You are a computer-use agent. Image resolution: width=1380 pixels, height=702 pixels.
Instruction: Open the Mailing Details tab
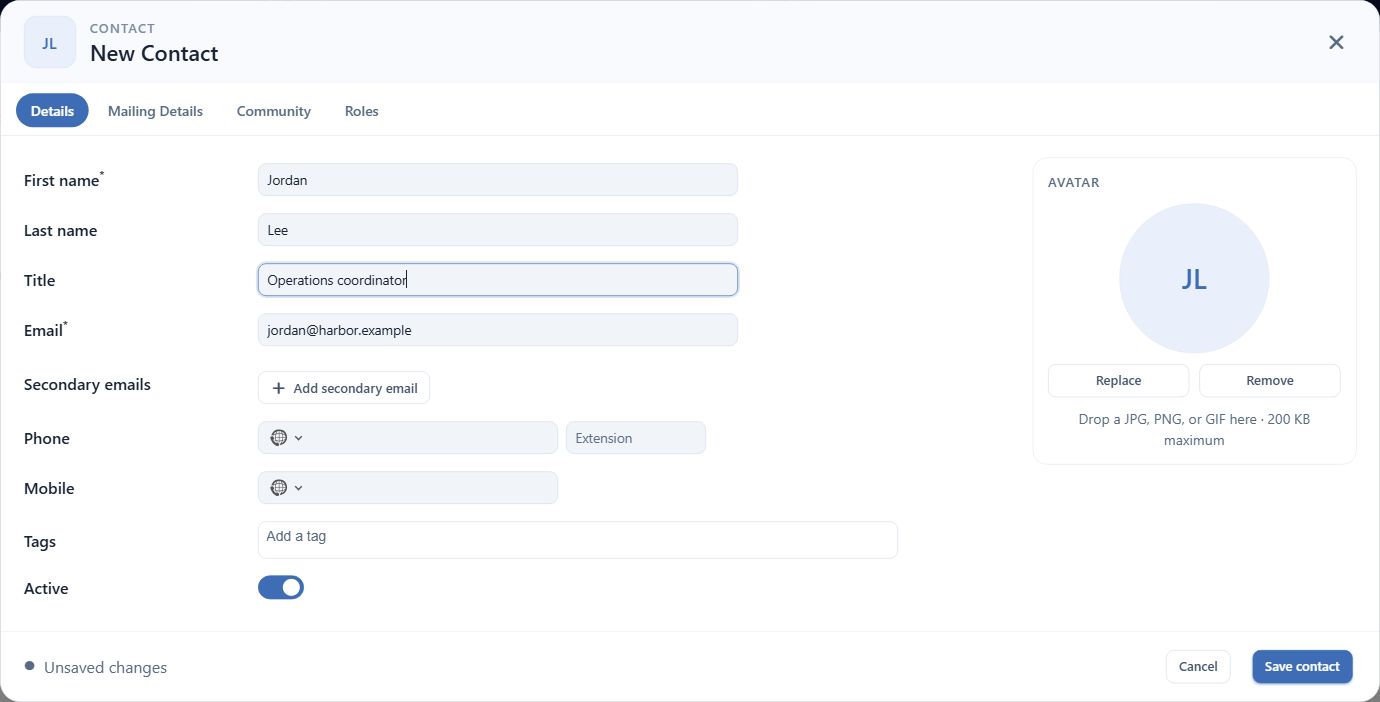[x=155, y=111]
